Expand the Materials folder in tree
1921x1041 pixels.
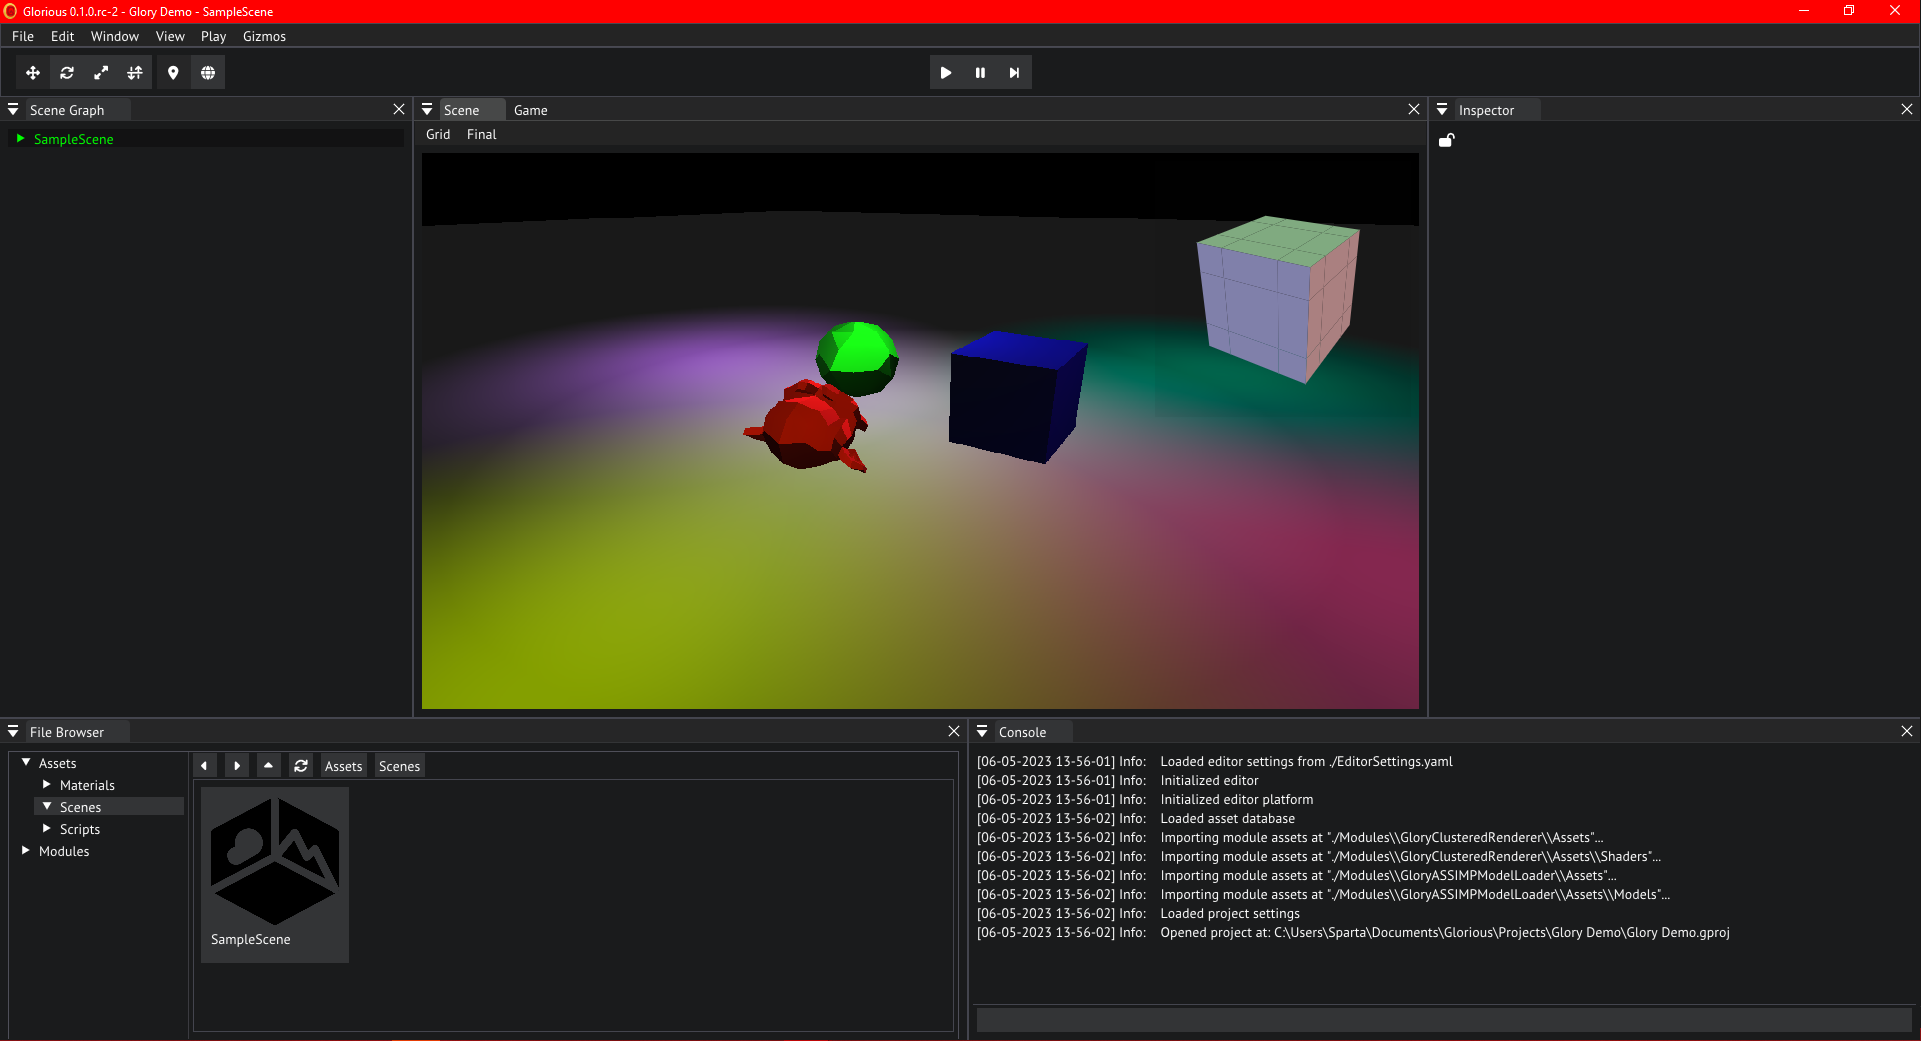46,785
